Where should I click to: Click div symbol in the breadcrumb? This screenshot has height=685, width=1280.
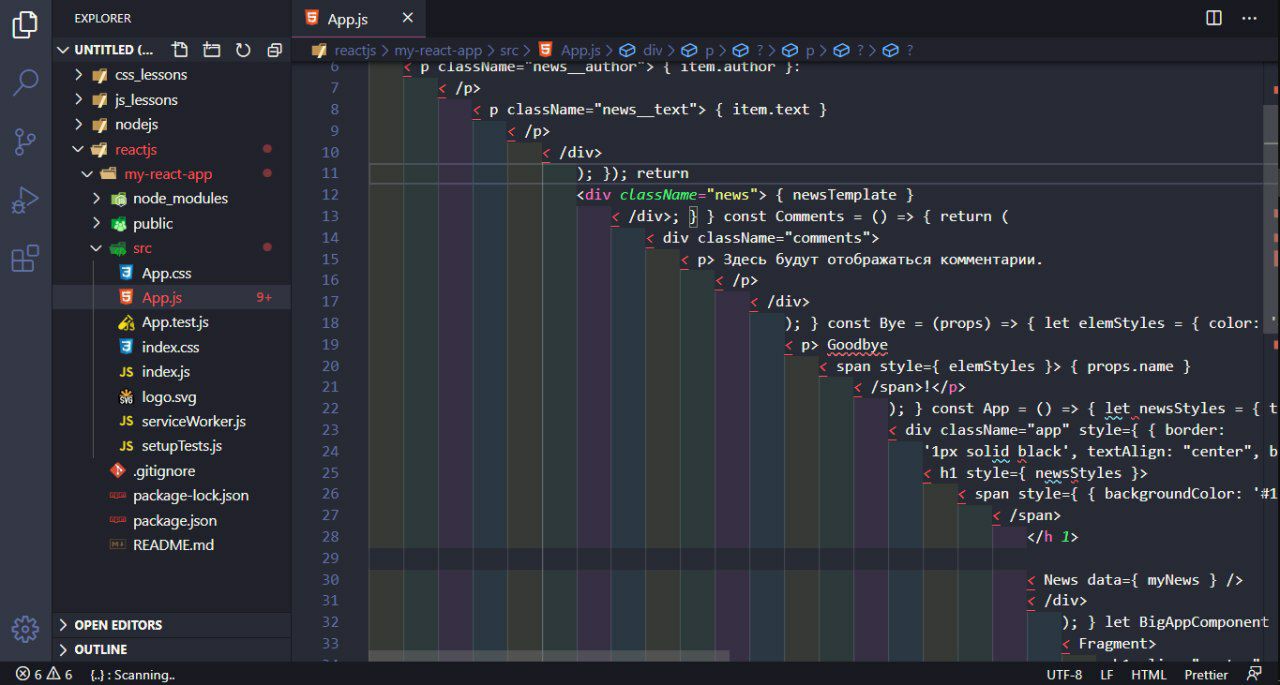653,50
